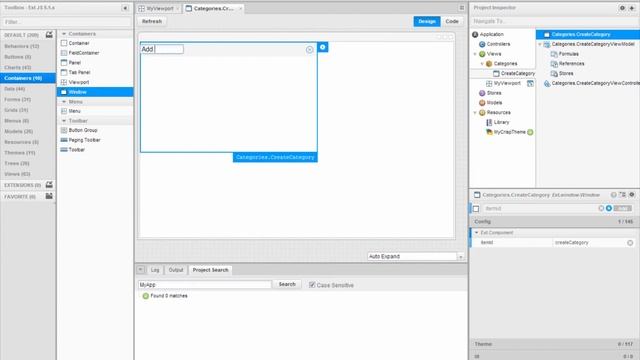Select the Models node in project tree
The width and height of the screenshot is (640, 360).
[x=494, y=103]
